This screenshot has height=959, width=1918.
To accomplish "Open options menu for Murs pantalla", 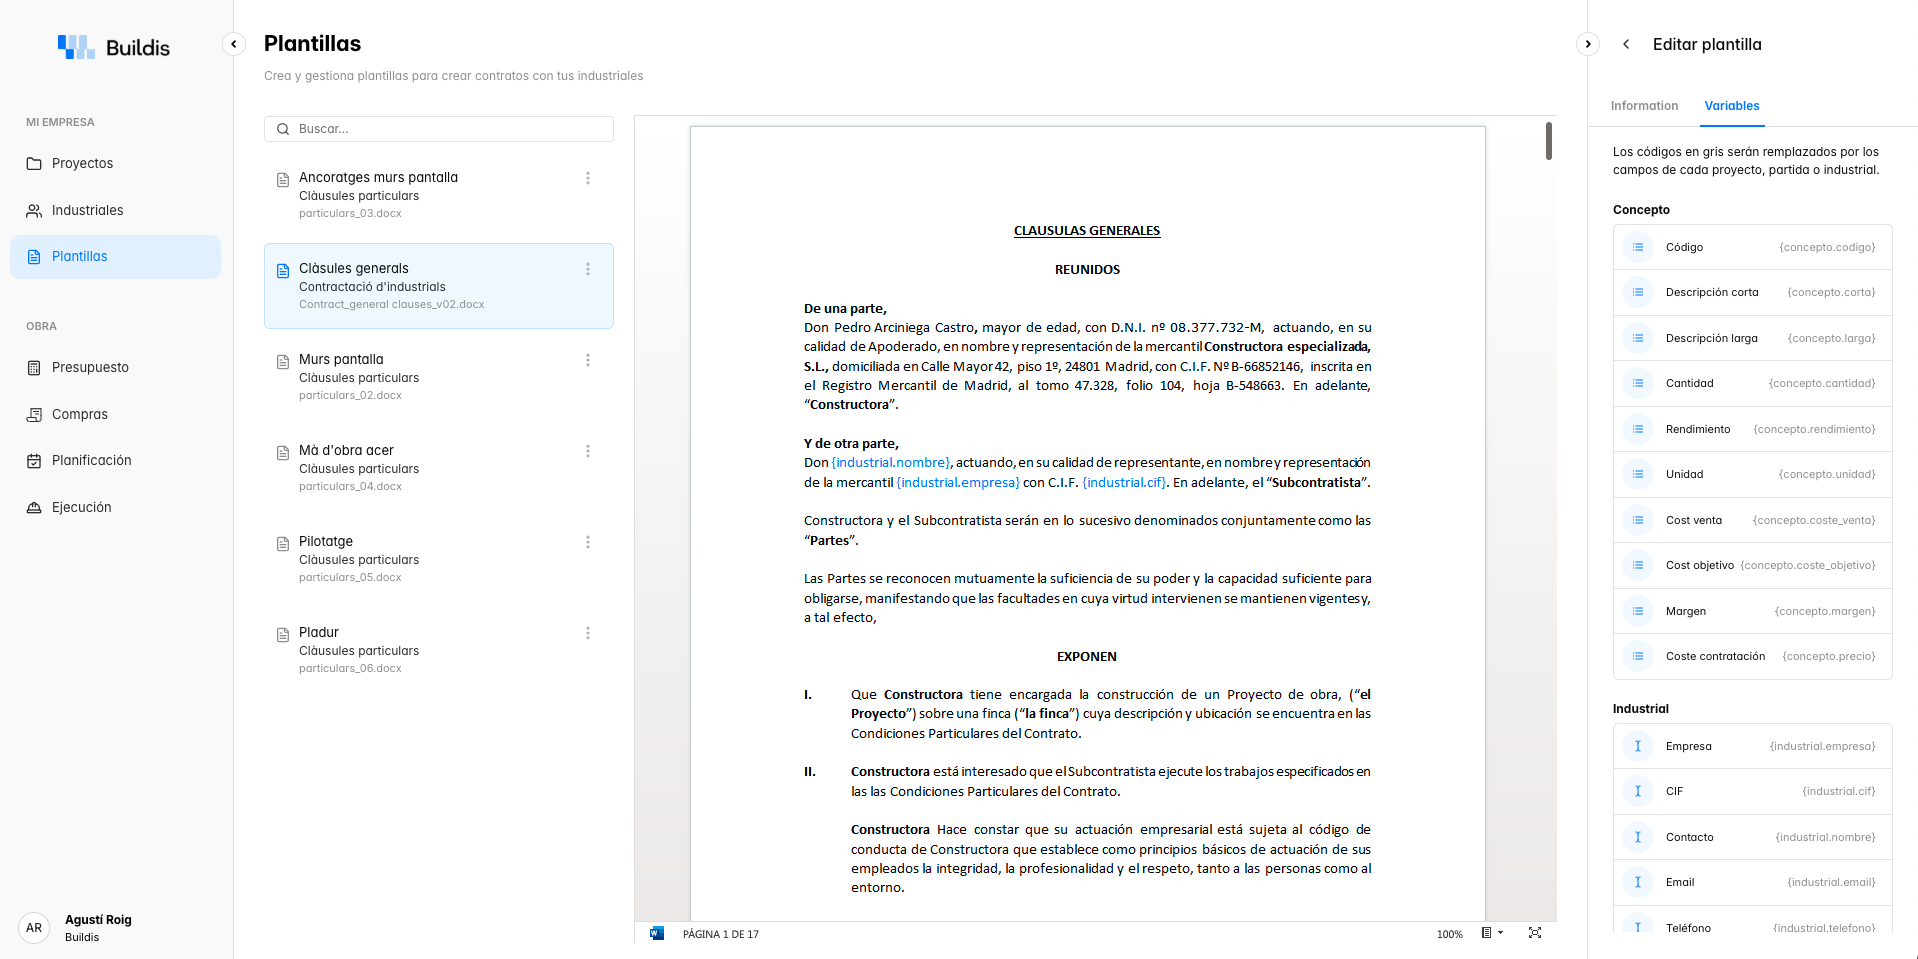I will click(588, 360).
